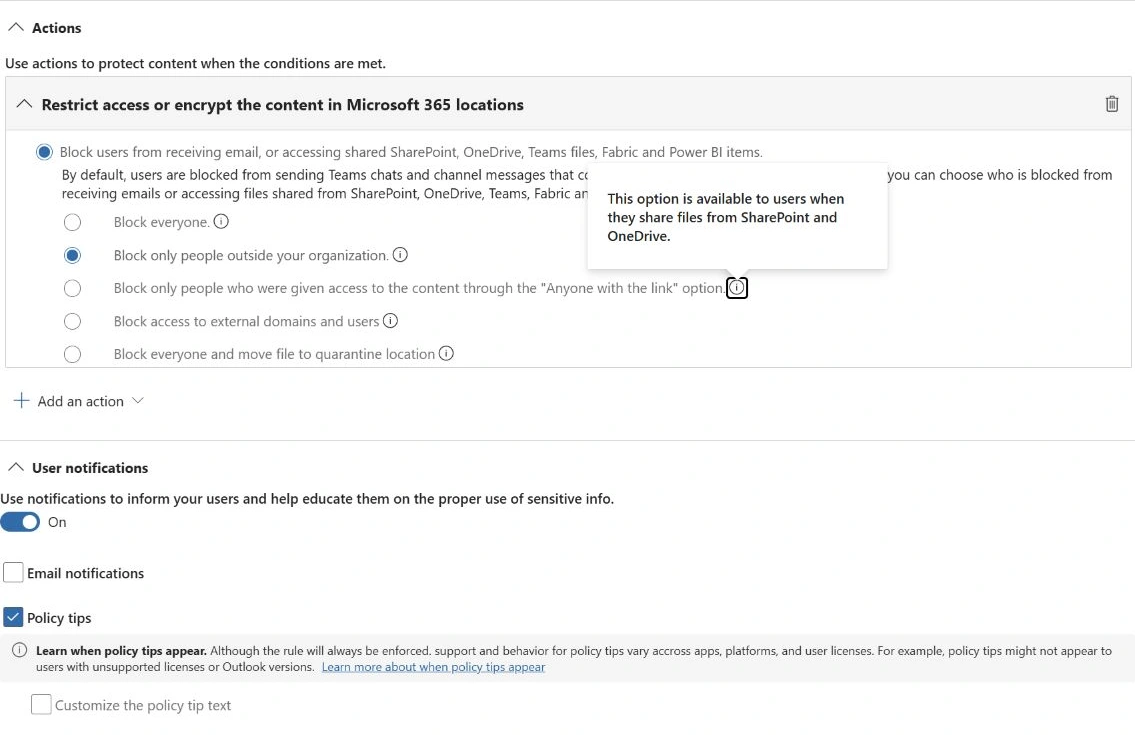Open info icon for Block only people outside organization
This screenshot has width=1135, height=735.
(x=400, y=255)
